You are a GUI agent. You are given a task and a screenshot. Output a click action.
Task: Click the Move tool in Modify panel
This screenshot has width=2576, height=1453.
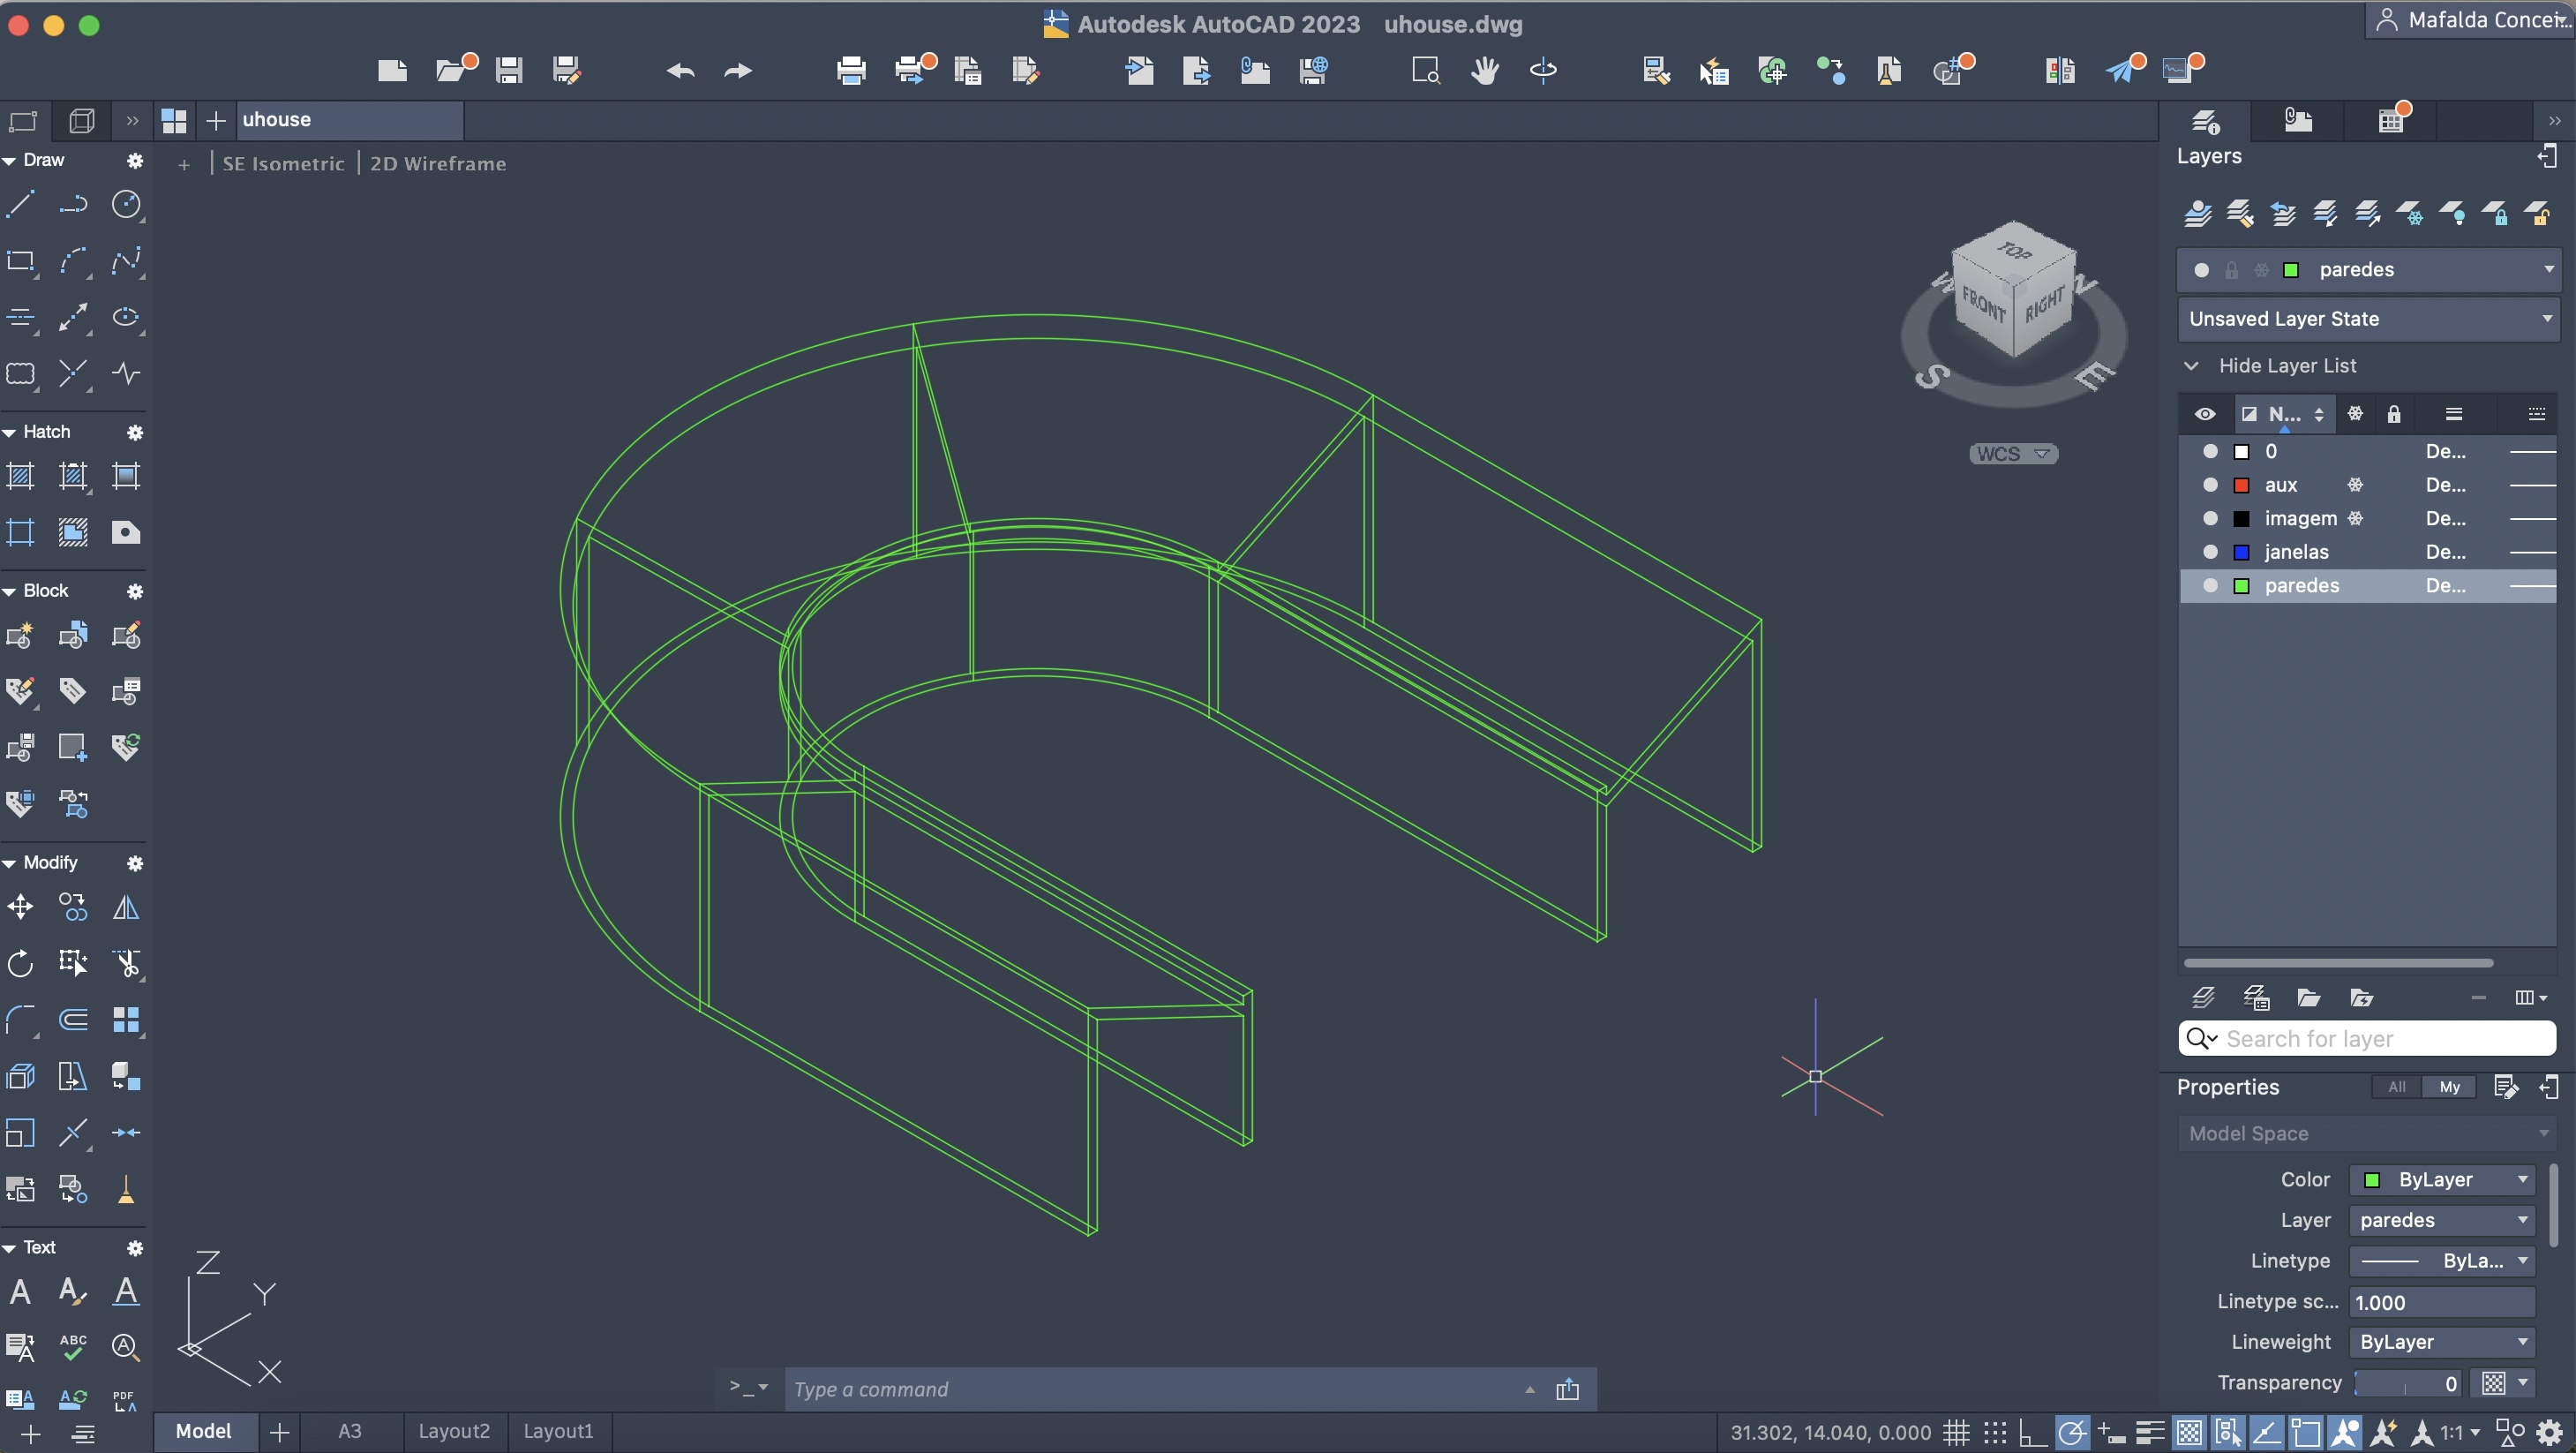point(20,907)
